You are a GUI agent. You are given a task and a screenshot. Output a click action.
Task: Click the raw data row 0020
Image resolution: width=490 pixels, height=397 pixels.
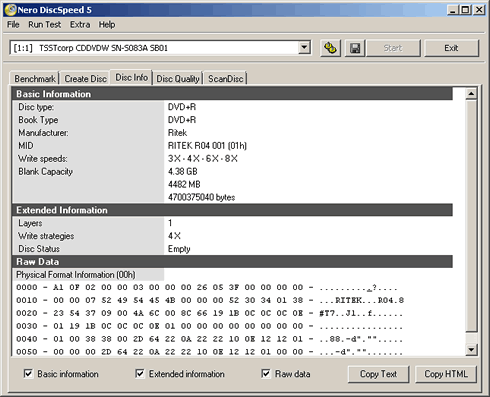[209, 313]
